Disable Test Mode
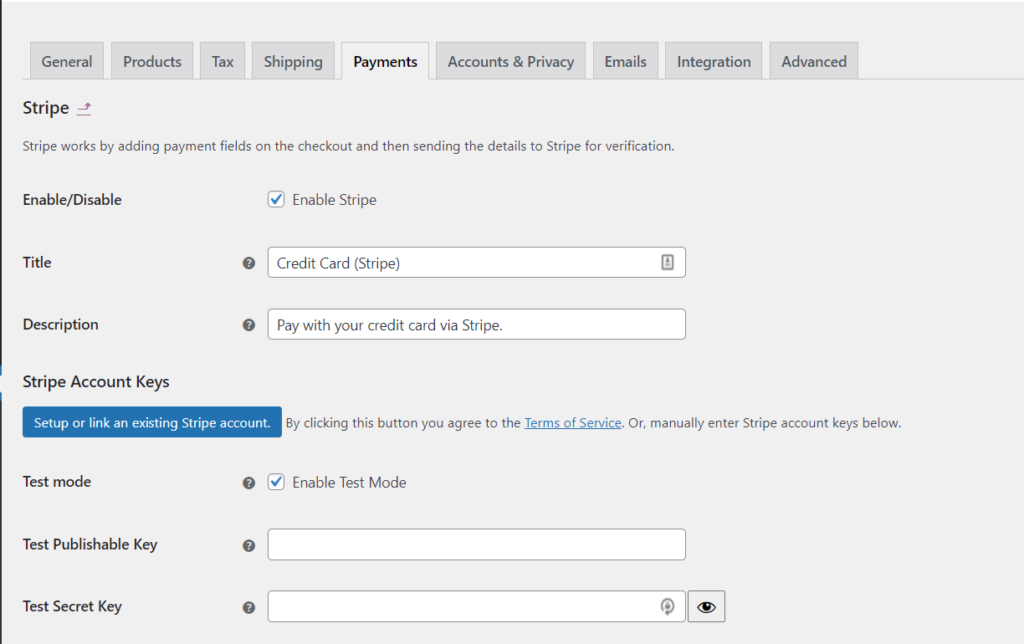The image size is (1024, 644). 276,482
